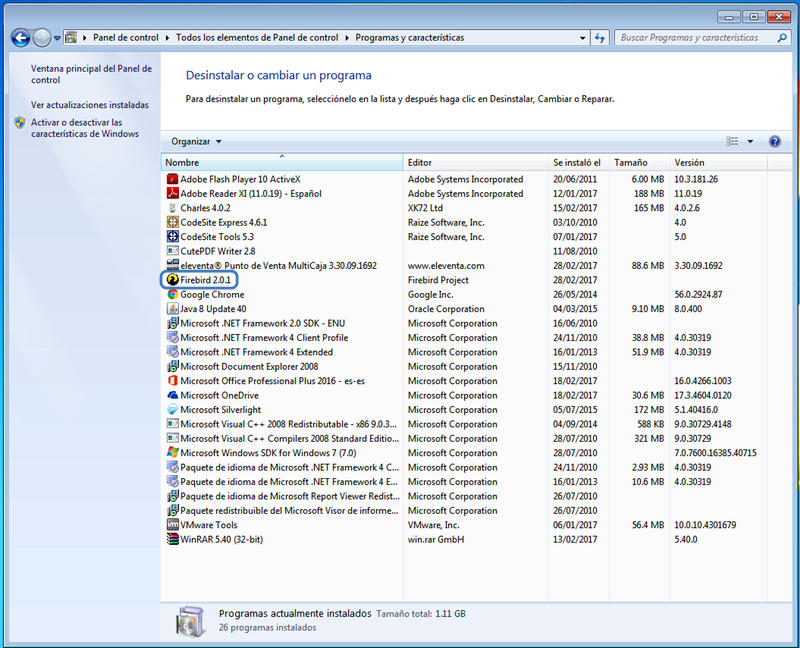Sort by the Editor column header
Image resolution: width=800 pixels, height=648 pixels.
[476, 162]
